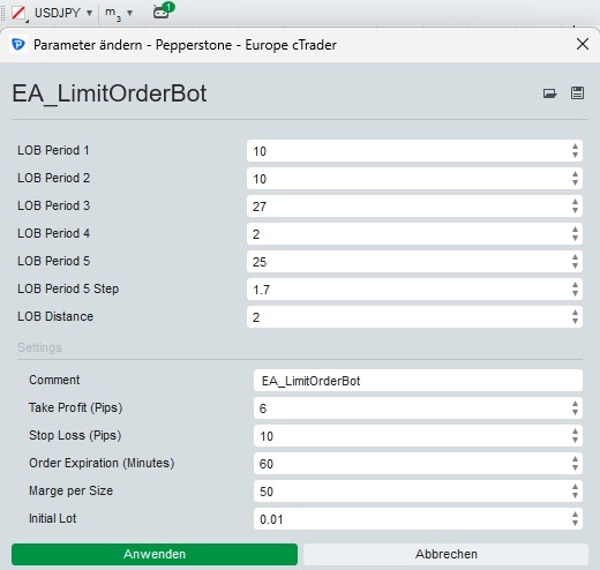
Task: Click the LOB Distance value field
Action: click(x=415, y=317)
